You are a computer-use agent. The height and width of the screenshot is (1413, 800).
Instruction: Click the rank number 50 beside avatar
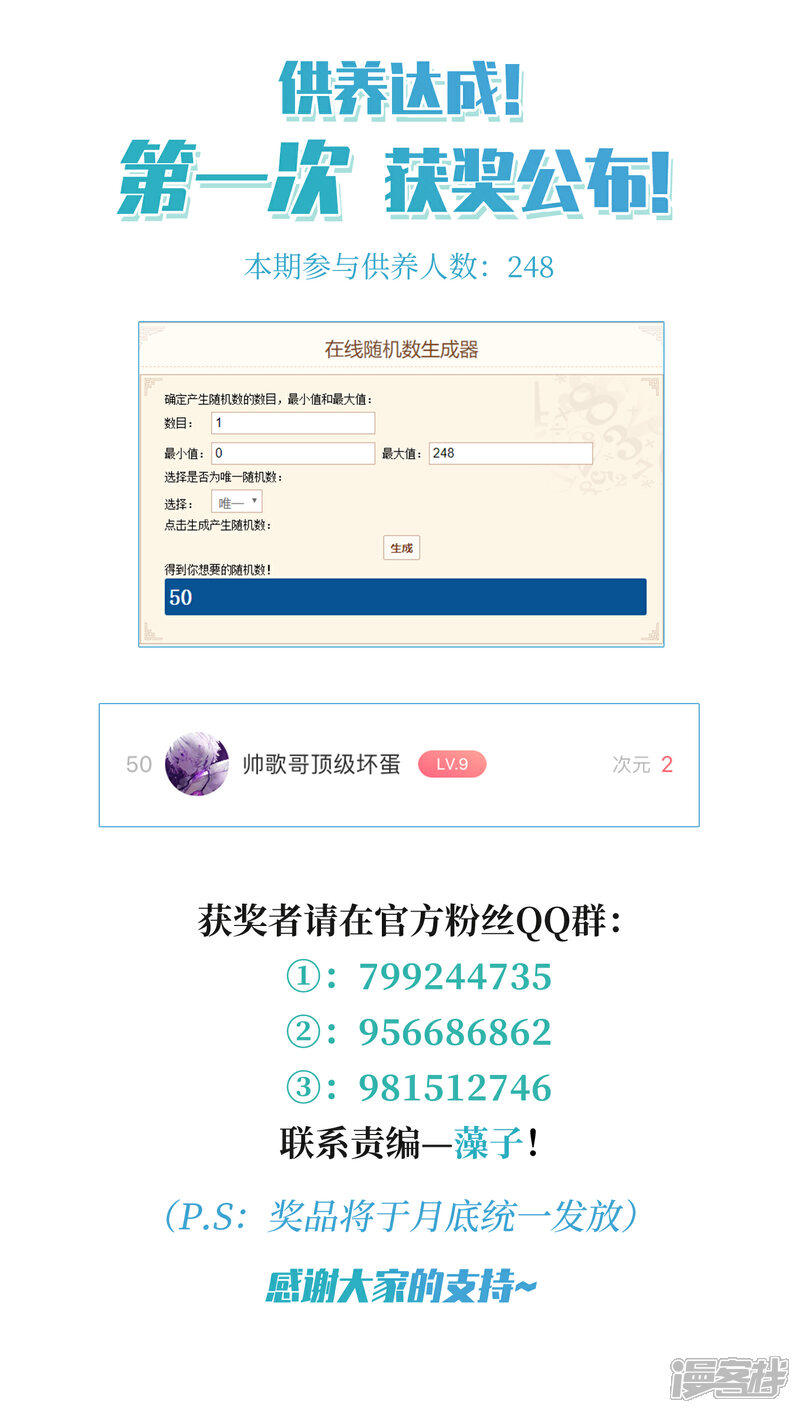click(x=139, y=765)
